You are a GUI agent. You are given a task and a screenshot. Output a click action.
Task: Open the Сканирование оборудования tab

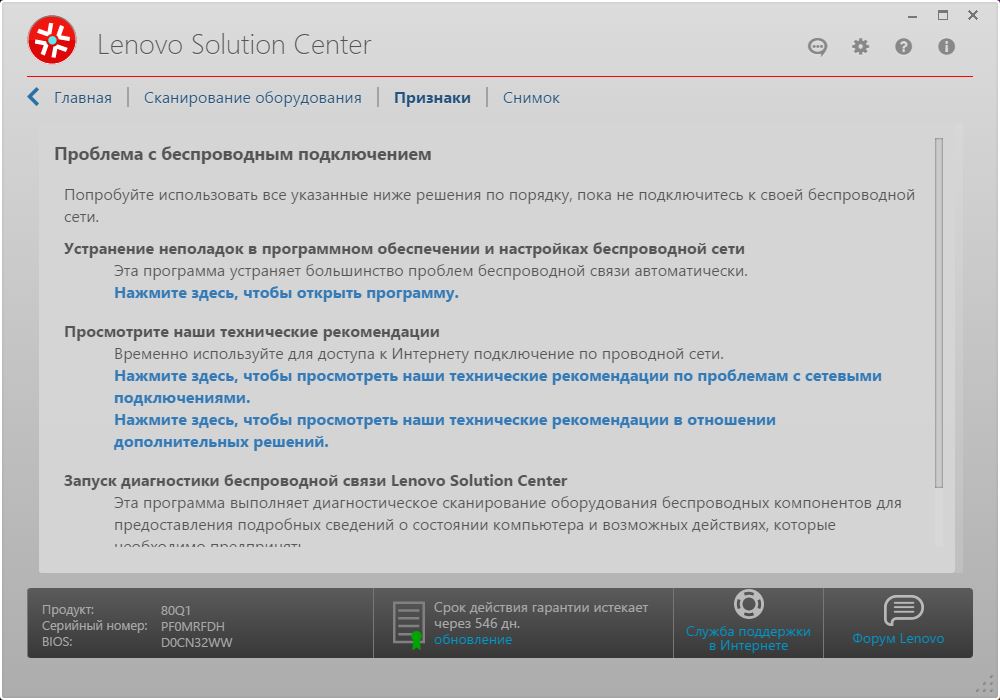tap(253, 98)
